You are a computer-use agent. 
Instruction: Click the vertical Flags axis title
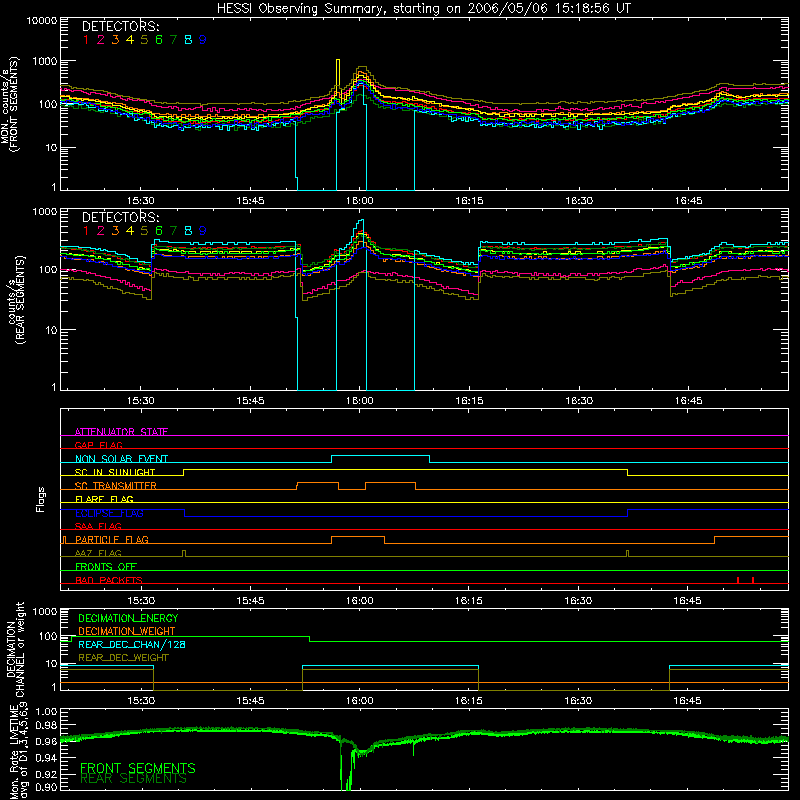tap(41, 499)
